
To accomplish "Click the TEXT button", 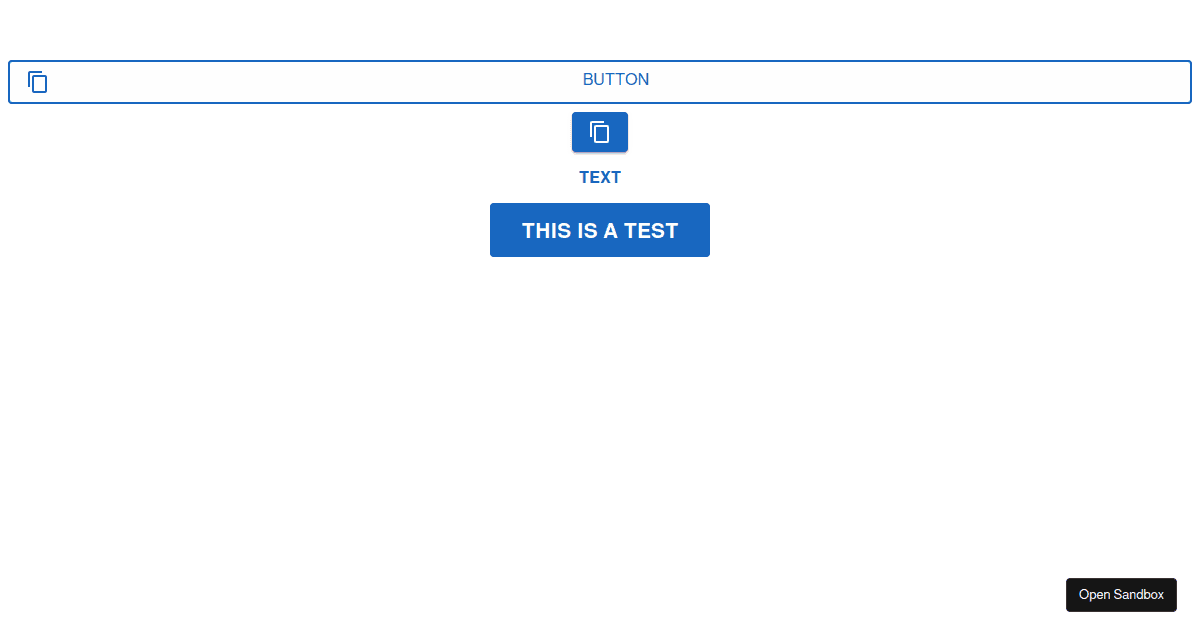I will [600, 177].
